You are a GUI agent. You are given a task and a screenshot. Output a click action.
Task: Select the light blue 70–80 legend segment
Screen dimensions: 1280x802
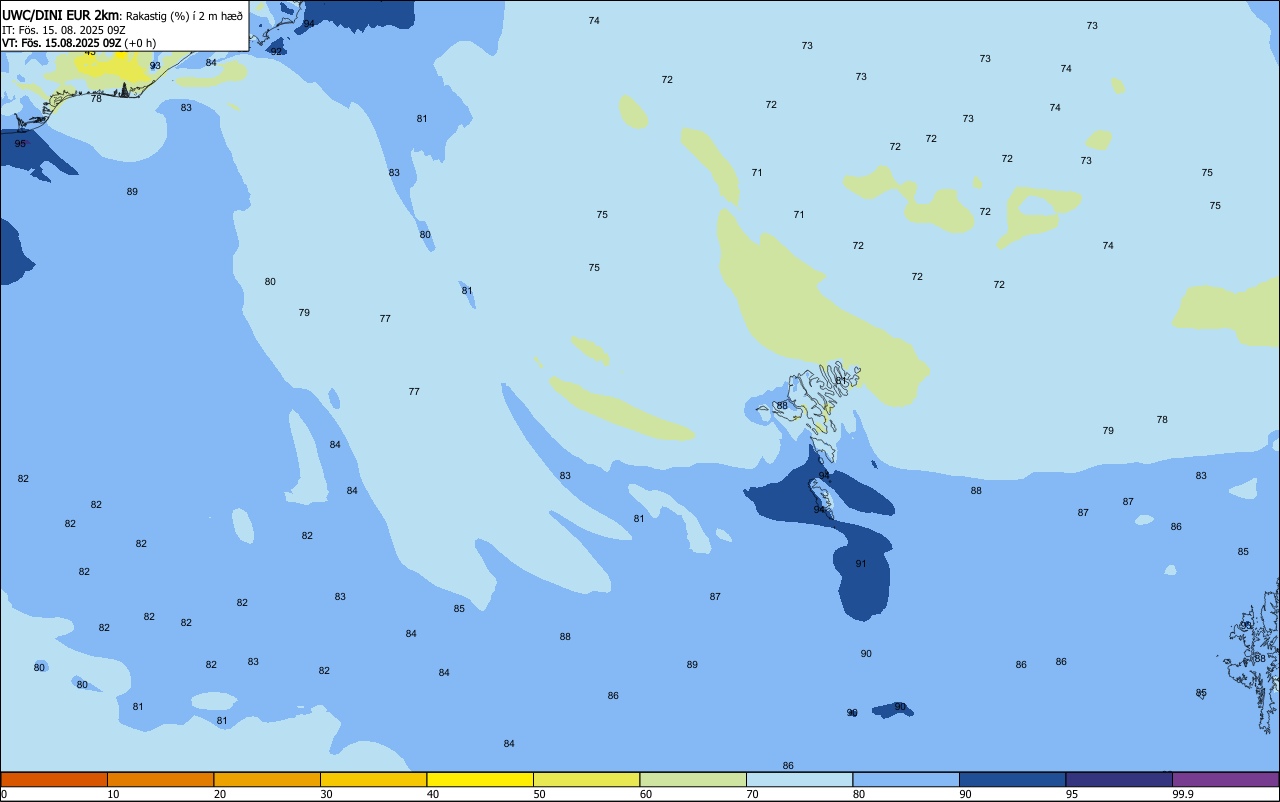pos(799,779)
